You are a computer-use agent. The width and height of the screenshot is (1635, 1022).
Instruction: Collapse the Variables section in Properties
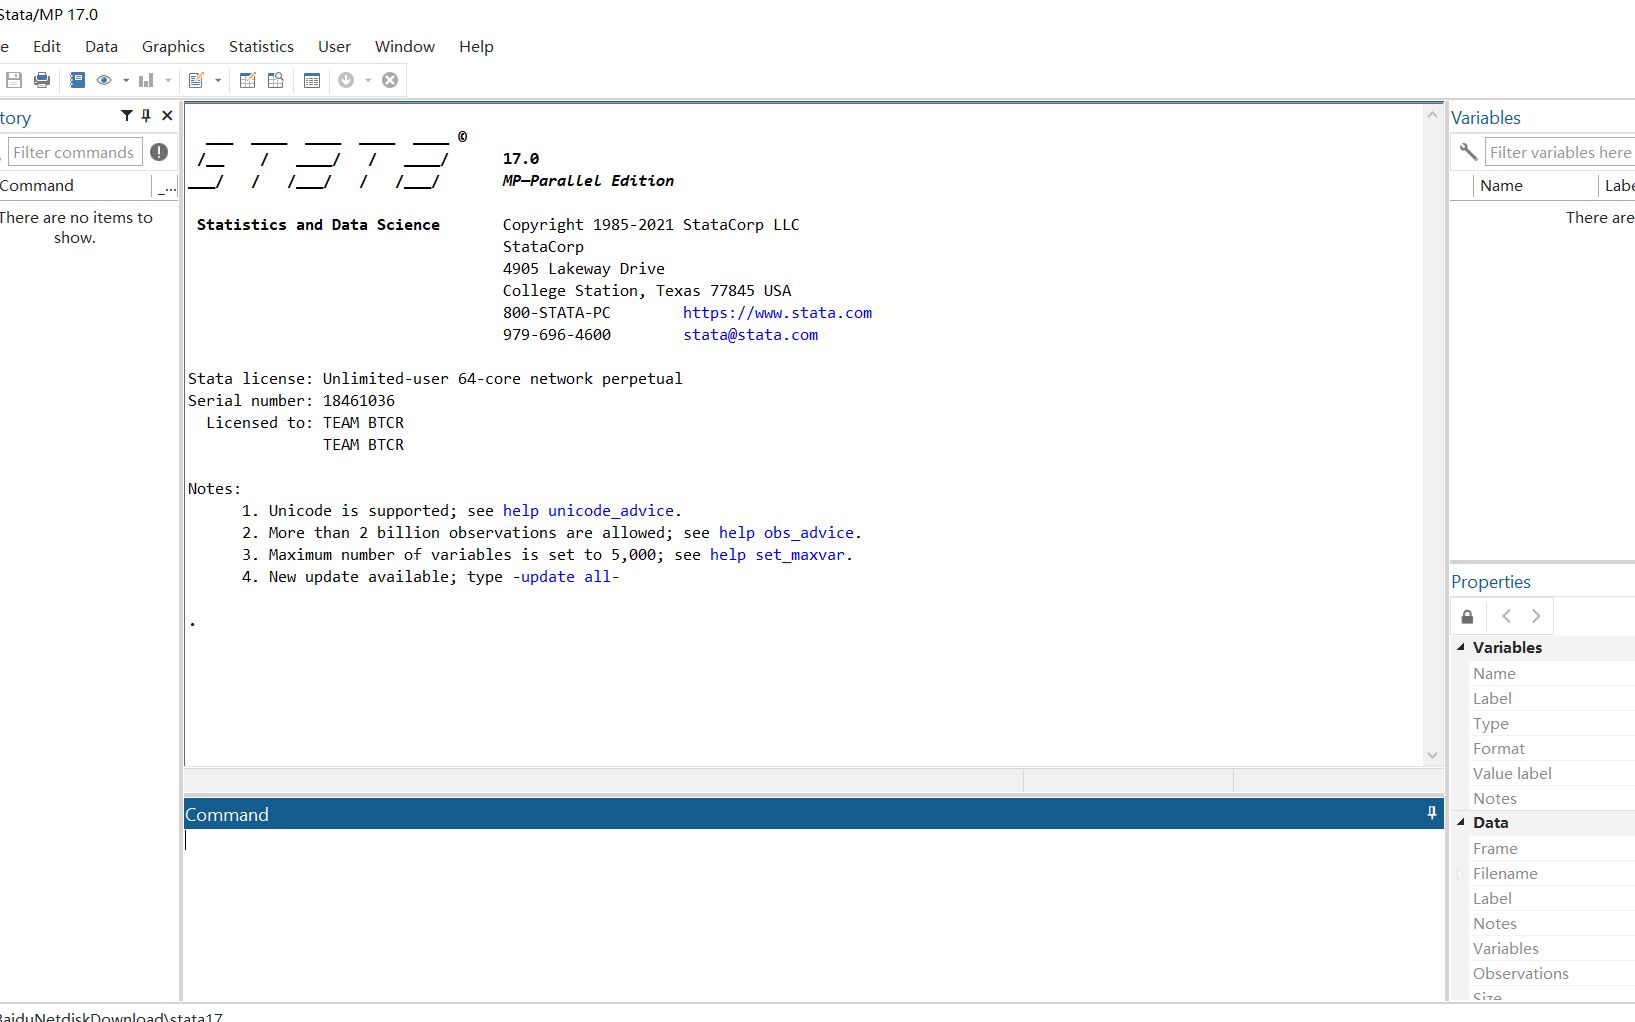point(1461,647)
